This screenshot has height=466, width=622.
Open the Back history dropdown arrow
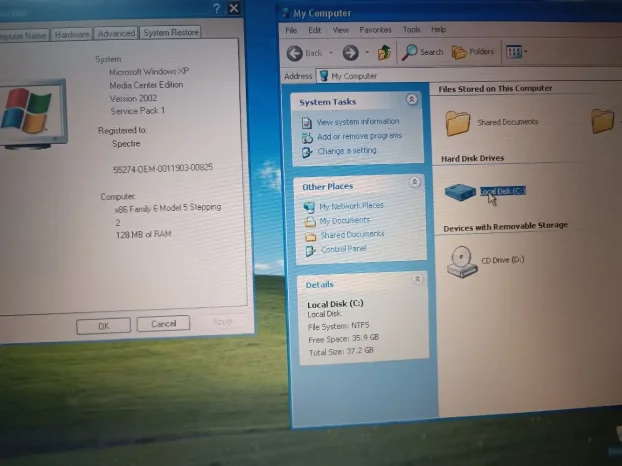click(330, 52)
